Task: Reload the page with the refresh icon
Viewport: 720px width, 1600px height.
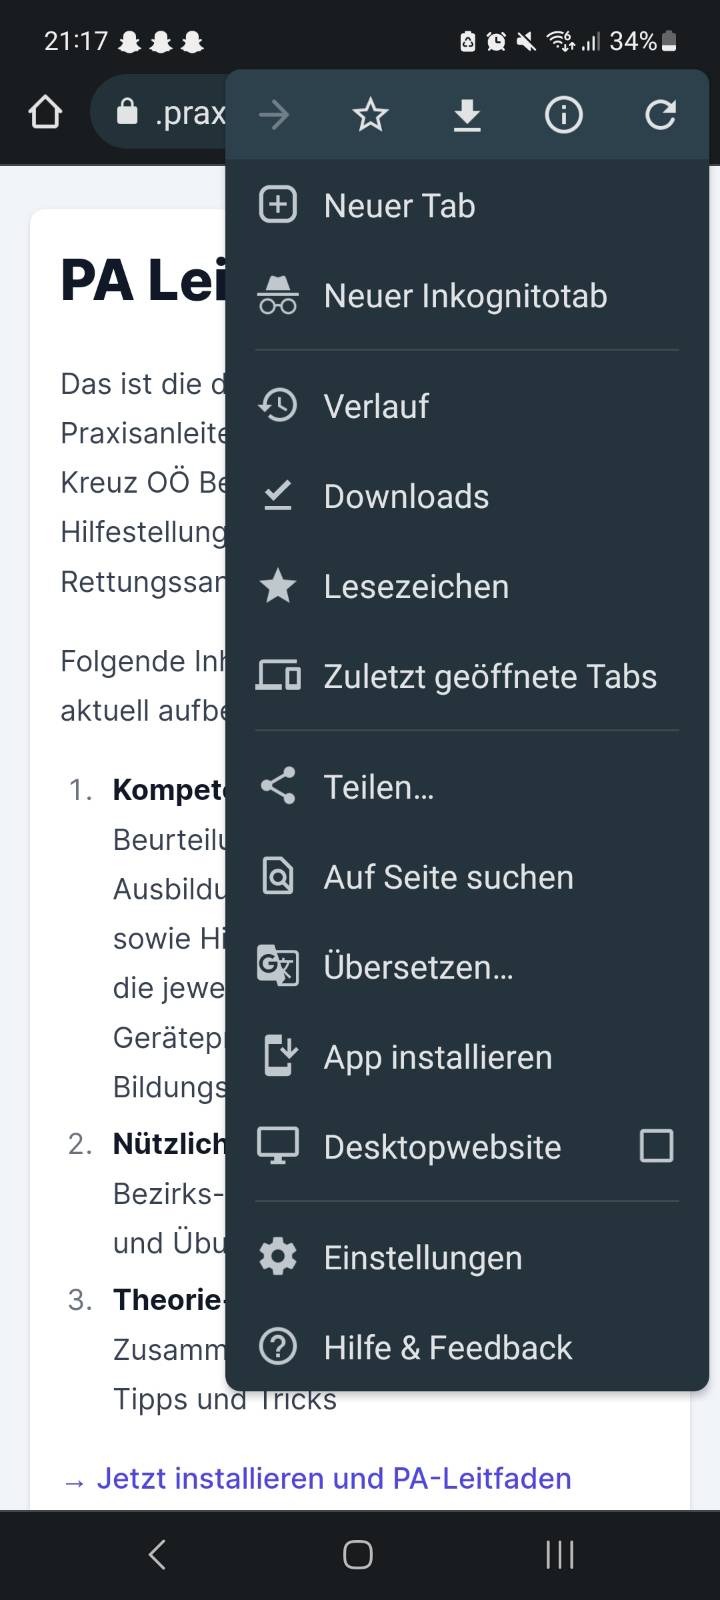Action: [x=660, y=116]
